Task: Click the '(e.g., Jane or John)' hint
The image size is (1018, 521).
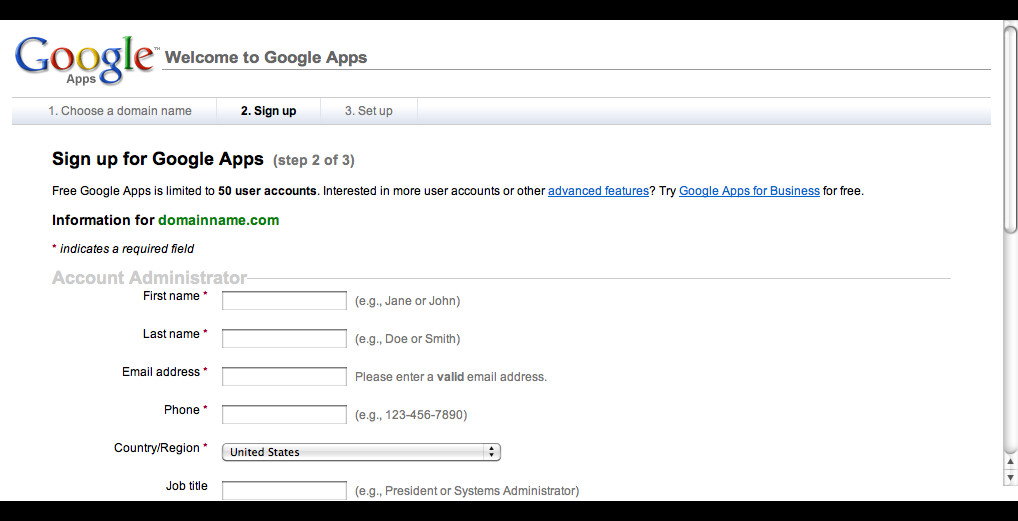Action: [408, 301]
